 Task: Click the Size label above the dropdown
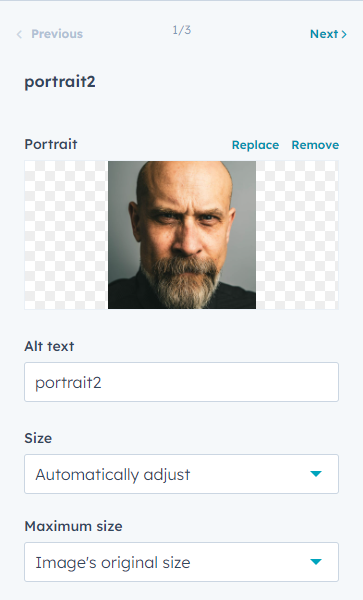pyautogui.click(x=38, y=438)
